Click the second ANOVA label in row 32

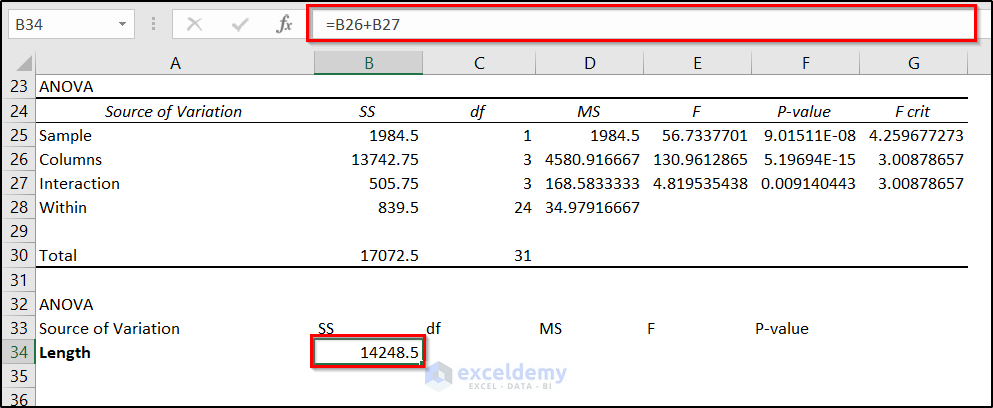(x=66, y=304)
